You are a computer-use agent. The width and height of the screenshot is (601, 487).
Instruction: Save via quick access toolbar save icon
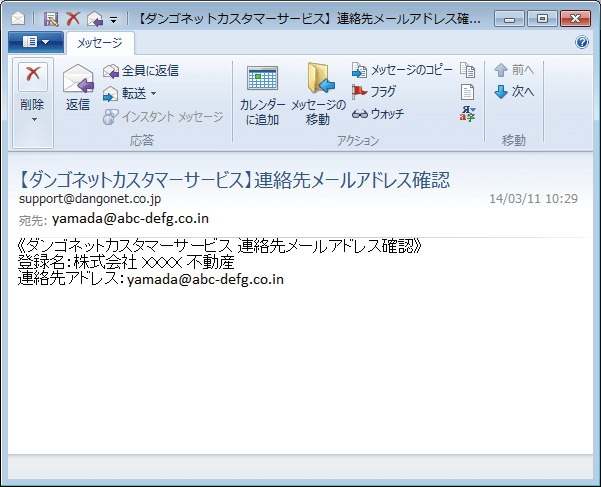(50, 18)
